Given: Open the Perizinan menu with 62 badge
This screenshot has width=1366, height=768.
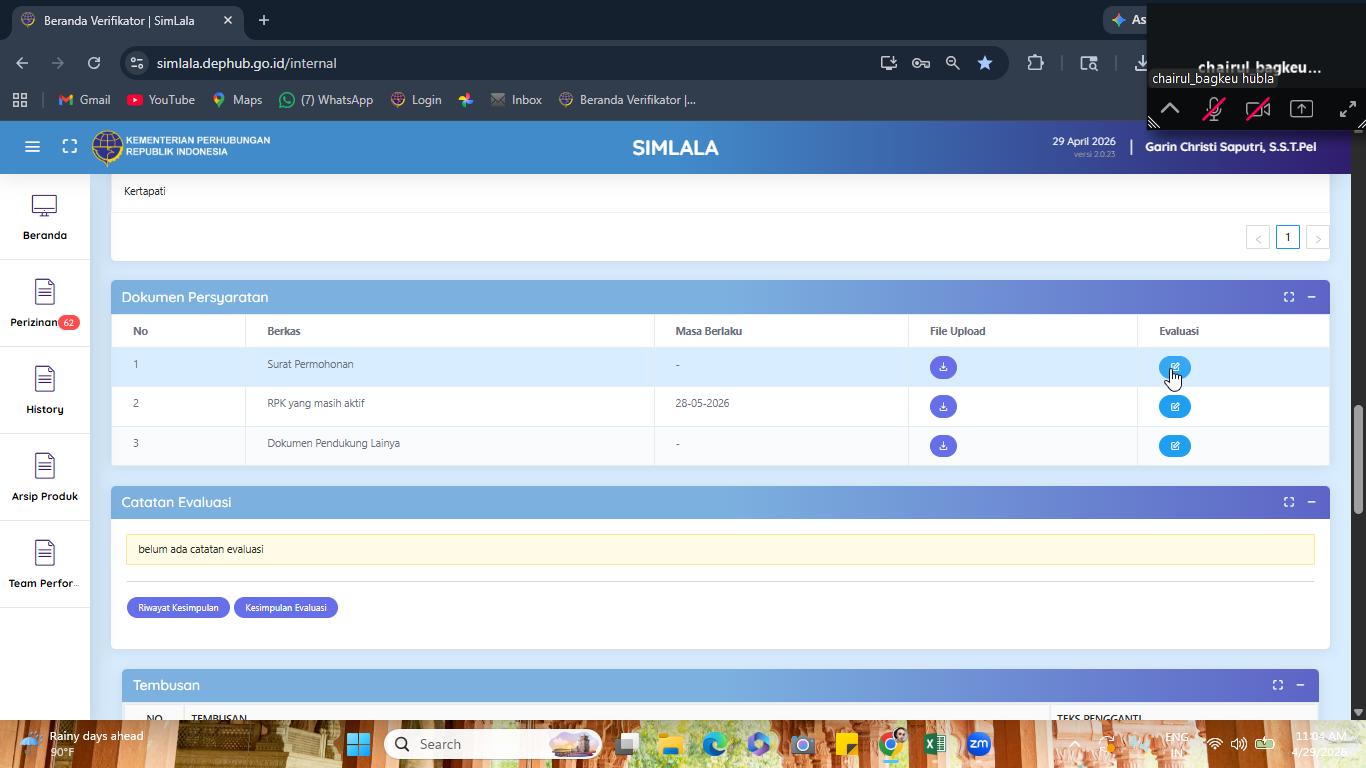Looking at the screenshot, I should pos(45,305).
